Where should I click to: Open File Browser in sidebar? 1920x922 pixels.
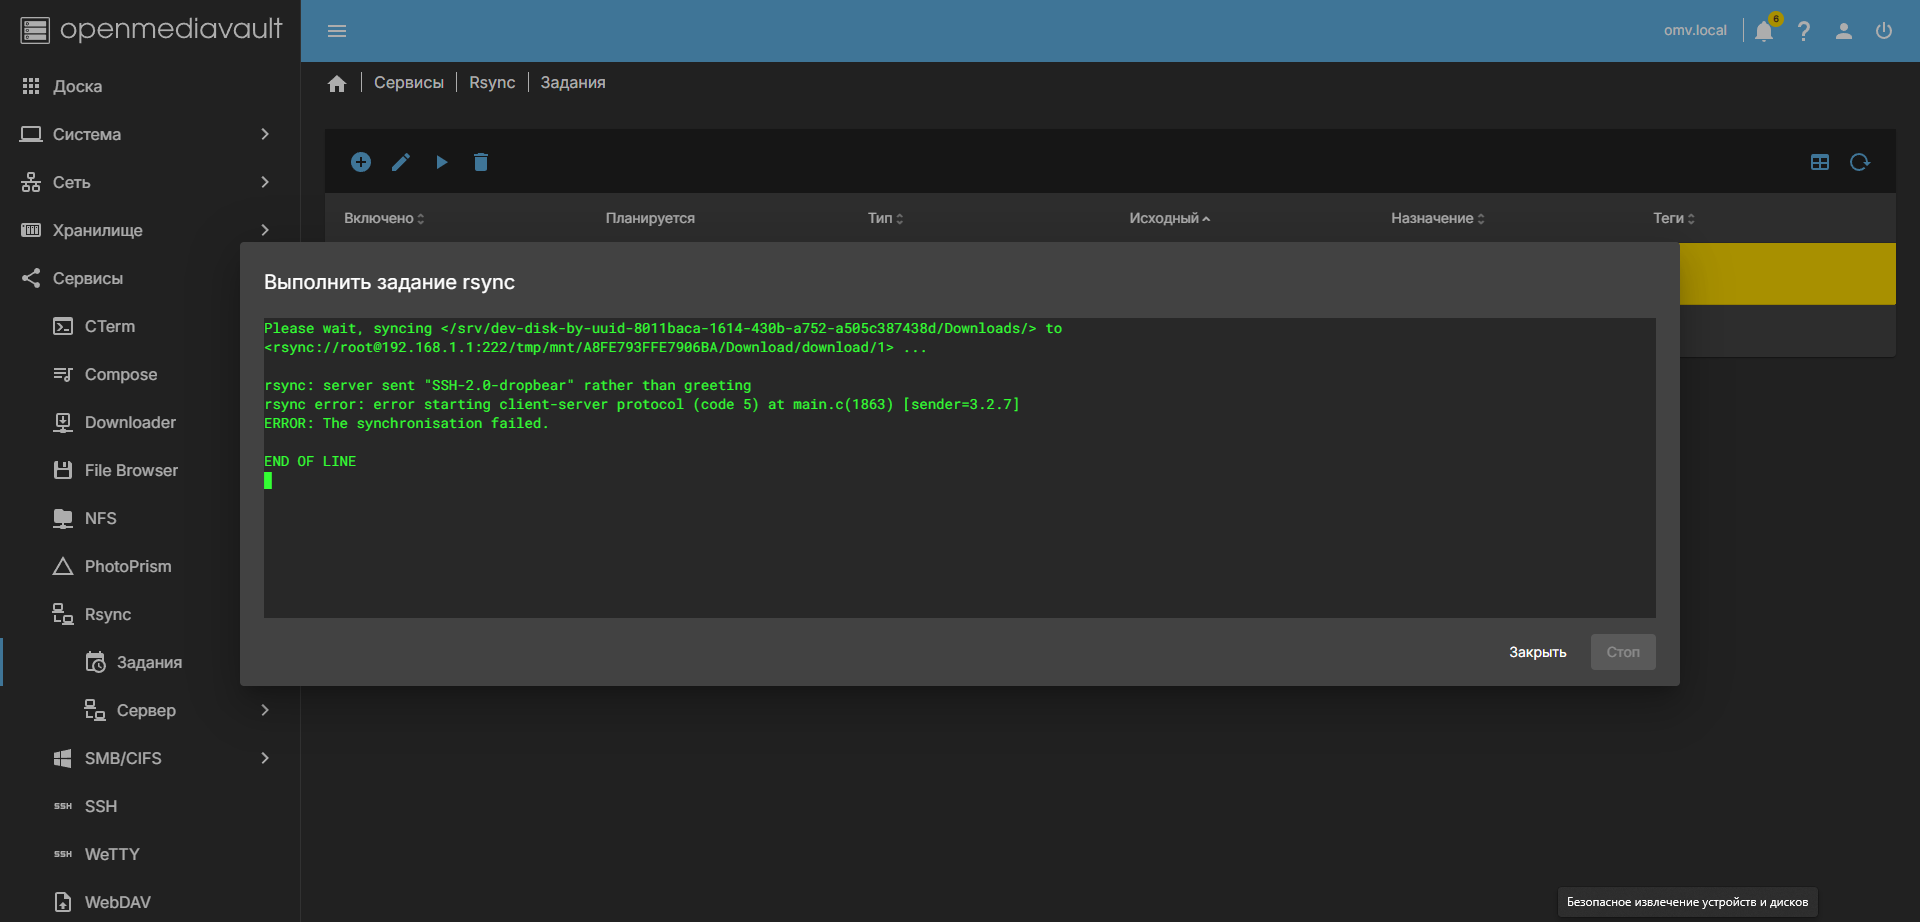coord(131,470)
